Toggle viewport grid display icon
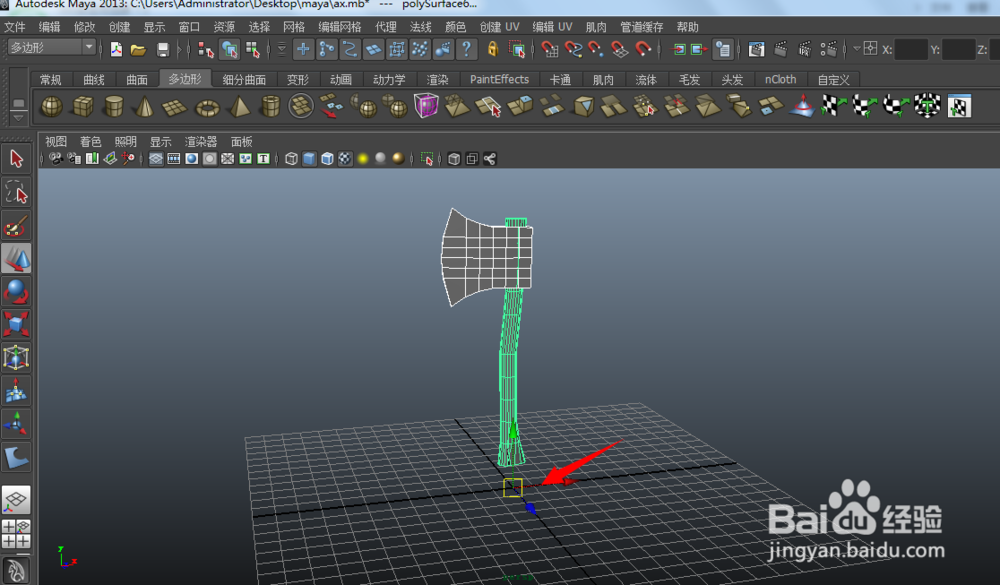 click(x=156, y=159)
